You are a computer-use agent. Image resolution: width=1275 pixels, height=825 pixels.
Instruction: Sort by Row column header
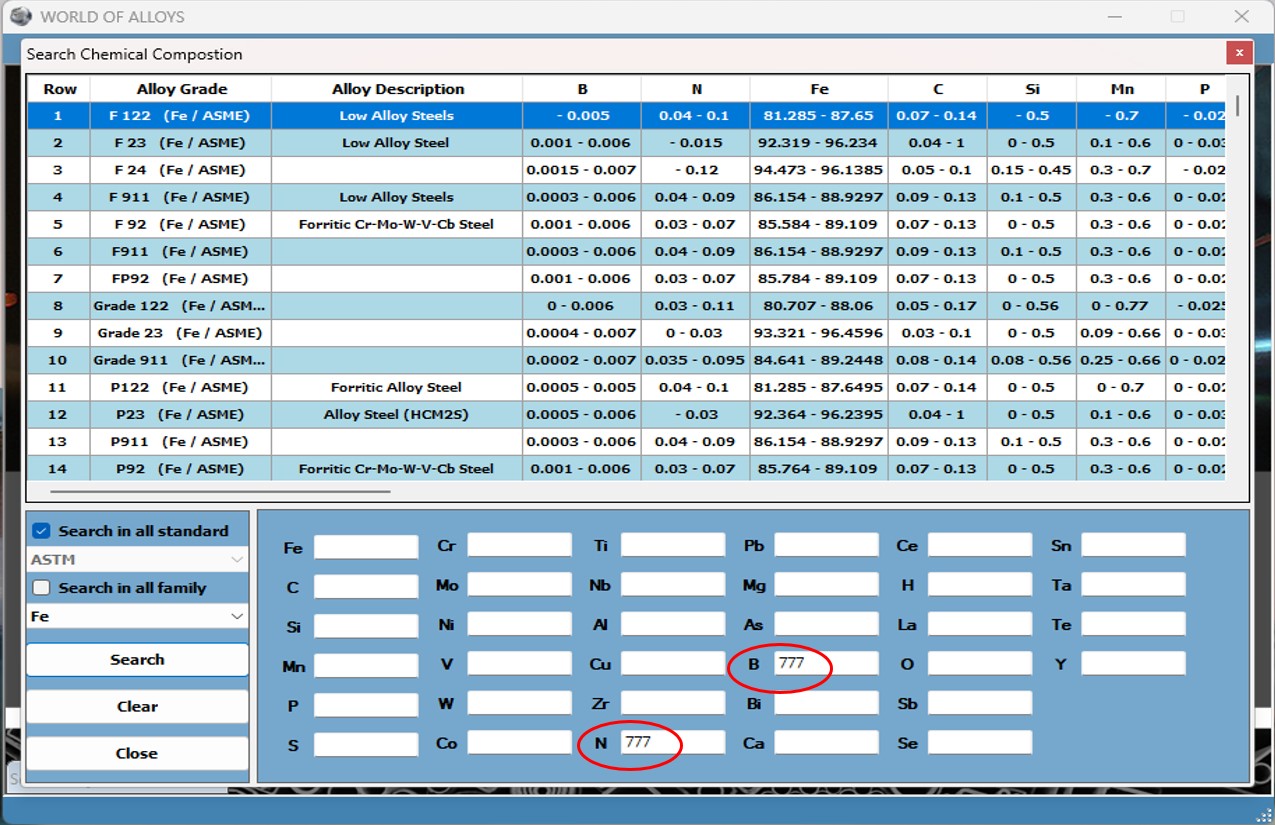click(x=60, y=89)
